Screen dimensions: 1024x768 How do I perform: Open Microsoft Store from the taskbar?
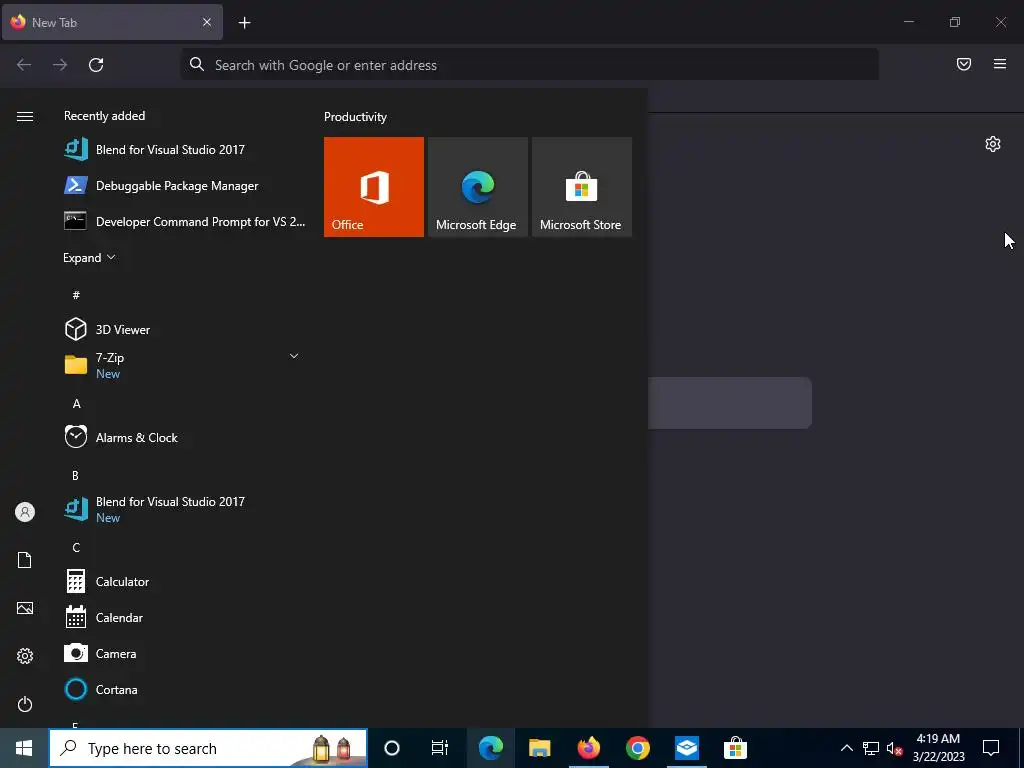(x=735, y=748)
